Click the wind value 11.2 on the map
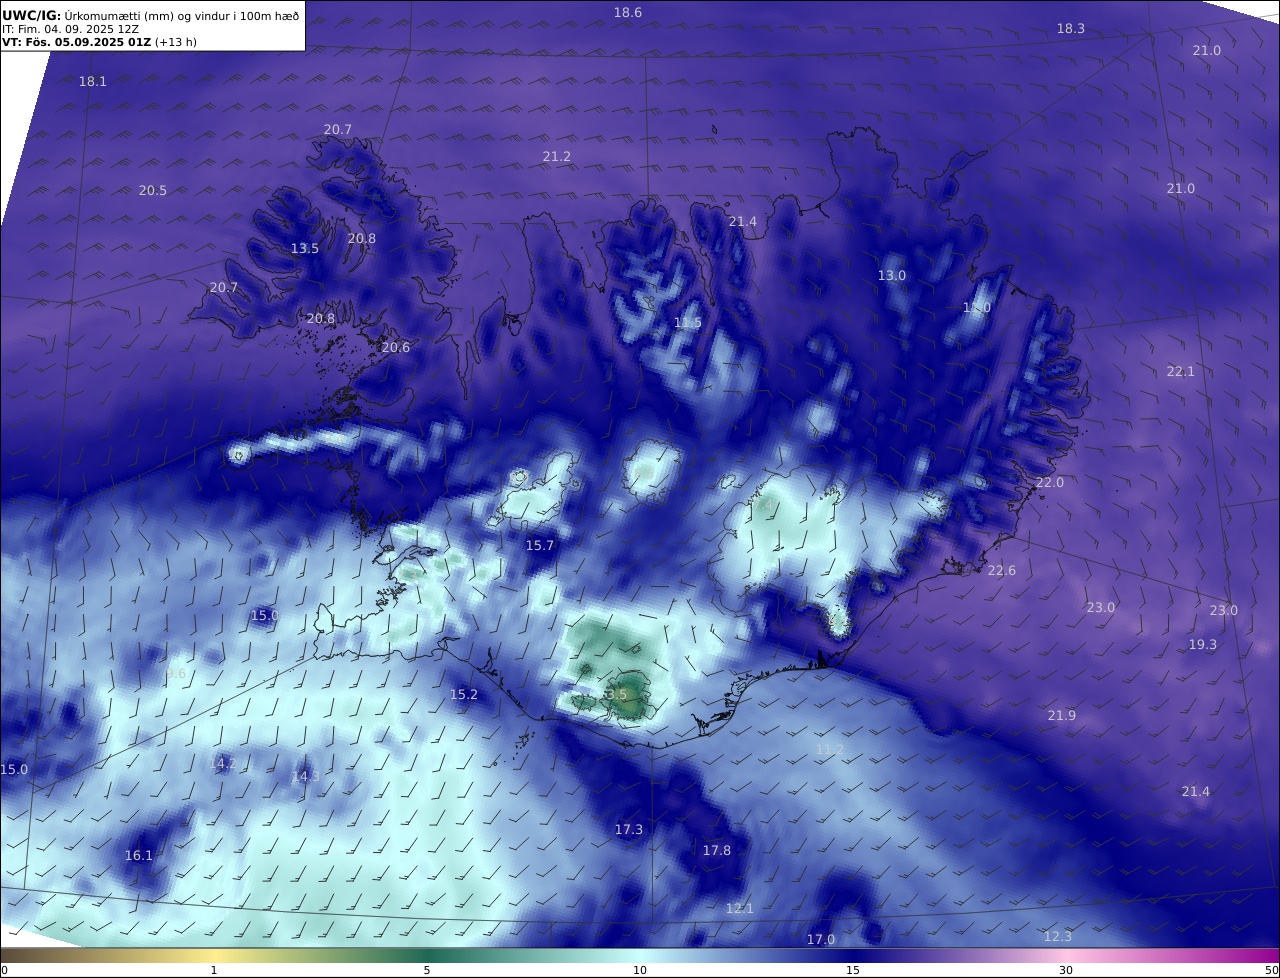The image size is (1280, 978). click(830, 750)
